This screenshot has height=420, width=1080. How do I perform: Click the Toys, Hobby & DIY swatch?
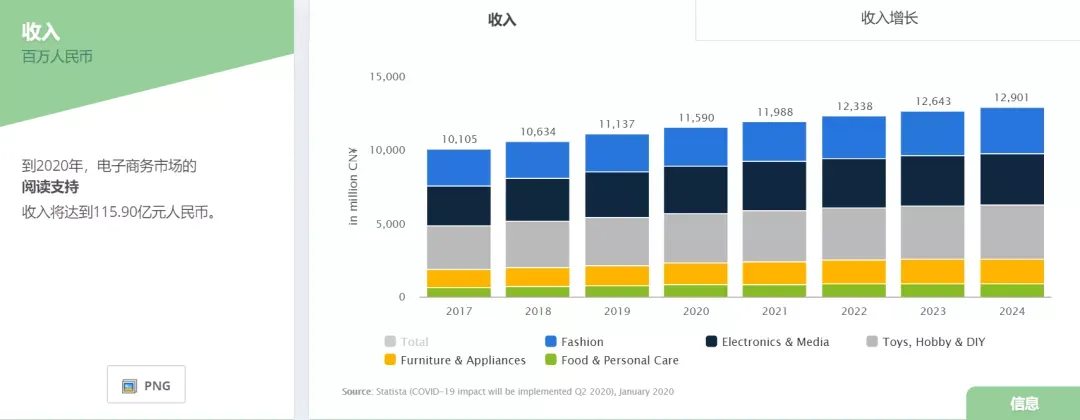[x=871, y=342]
